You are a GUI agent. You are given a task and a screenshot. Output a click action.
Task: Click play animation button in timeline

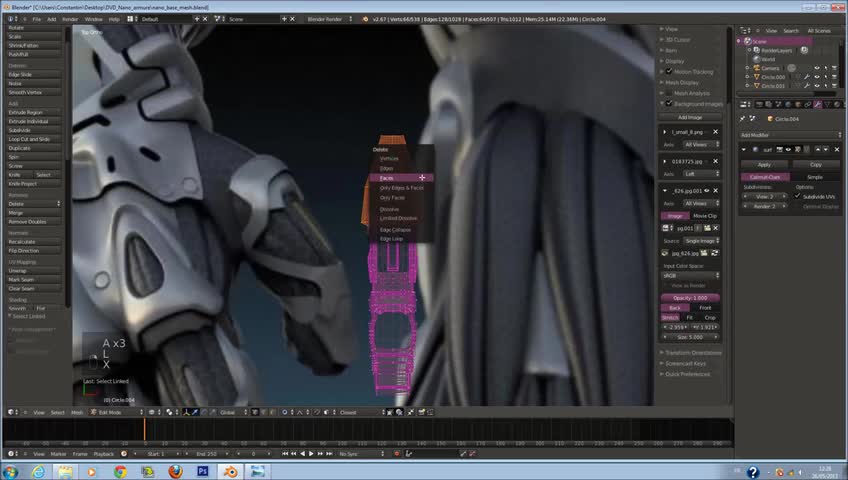click(311, 454)
